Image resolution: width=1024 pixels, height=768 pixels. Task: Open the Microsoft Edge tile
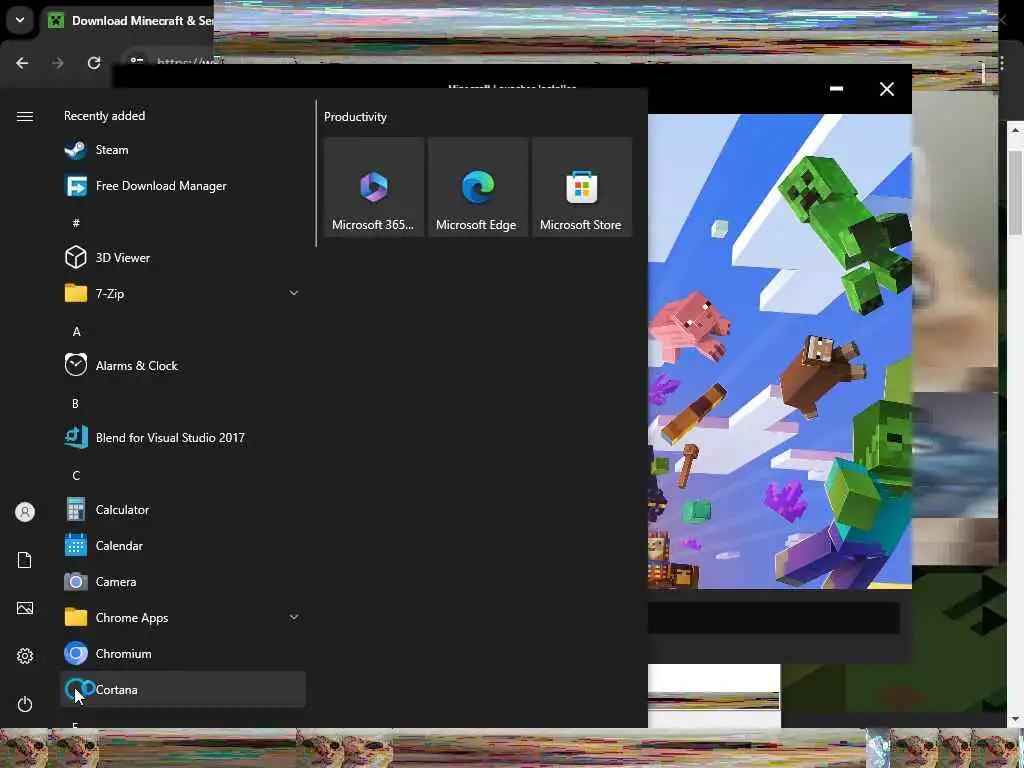coord(477,187)
